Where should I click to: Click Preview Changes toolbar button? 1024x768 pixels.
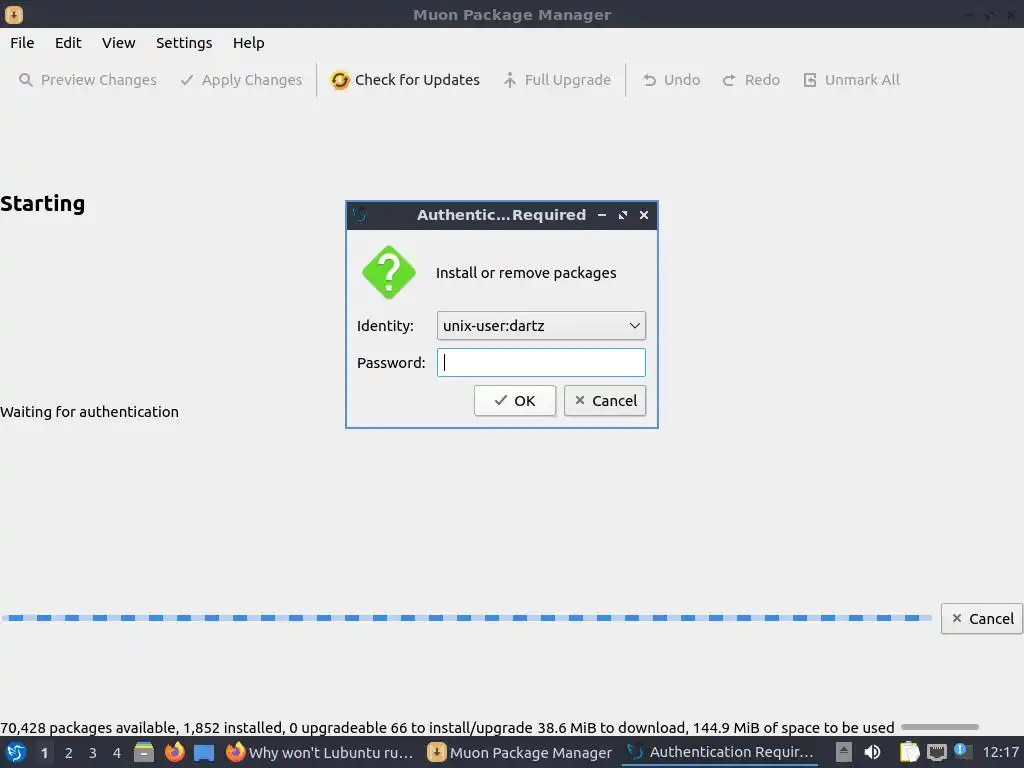[88, 80]
